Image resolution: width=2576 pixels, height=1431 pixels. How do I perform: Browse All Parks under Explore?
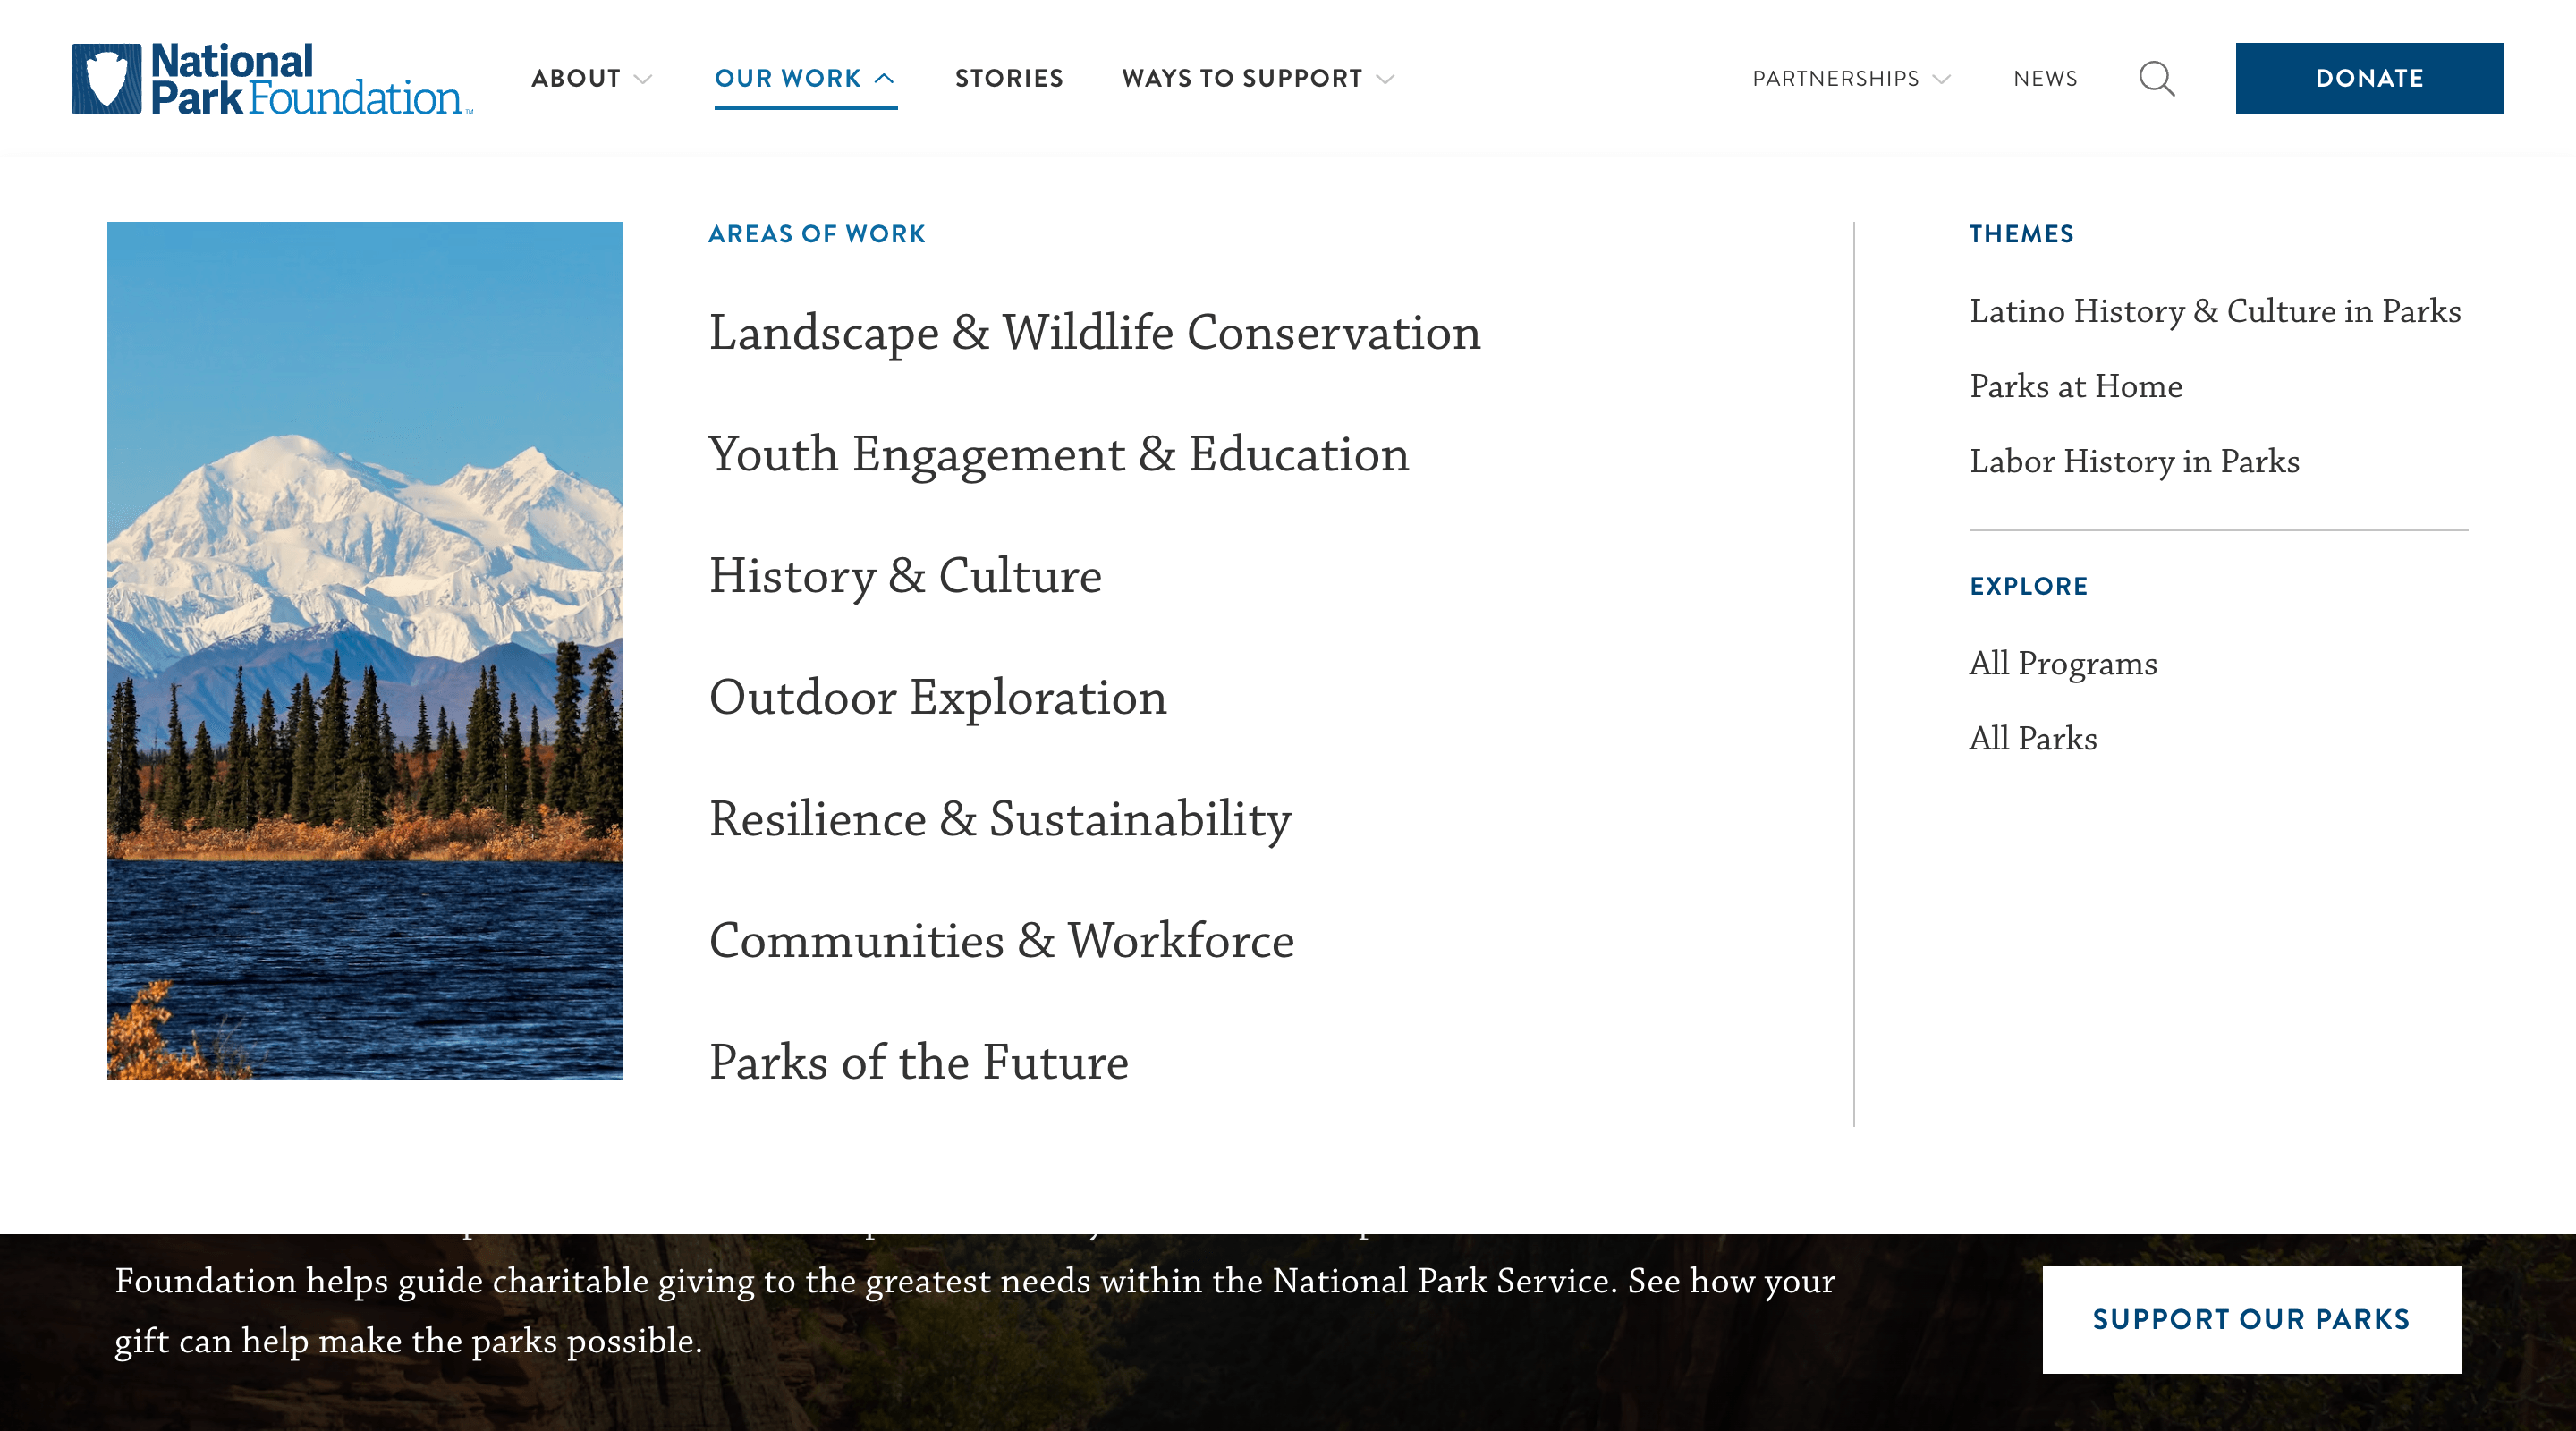2032,739
